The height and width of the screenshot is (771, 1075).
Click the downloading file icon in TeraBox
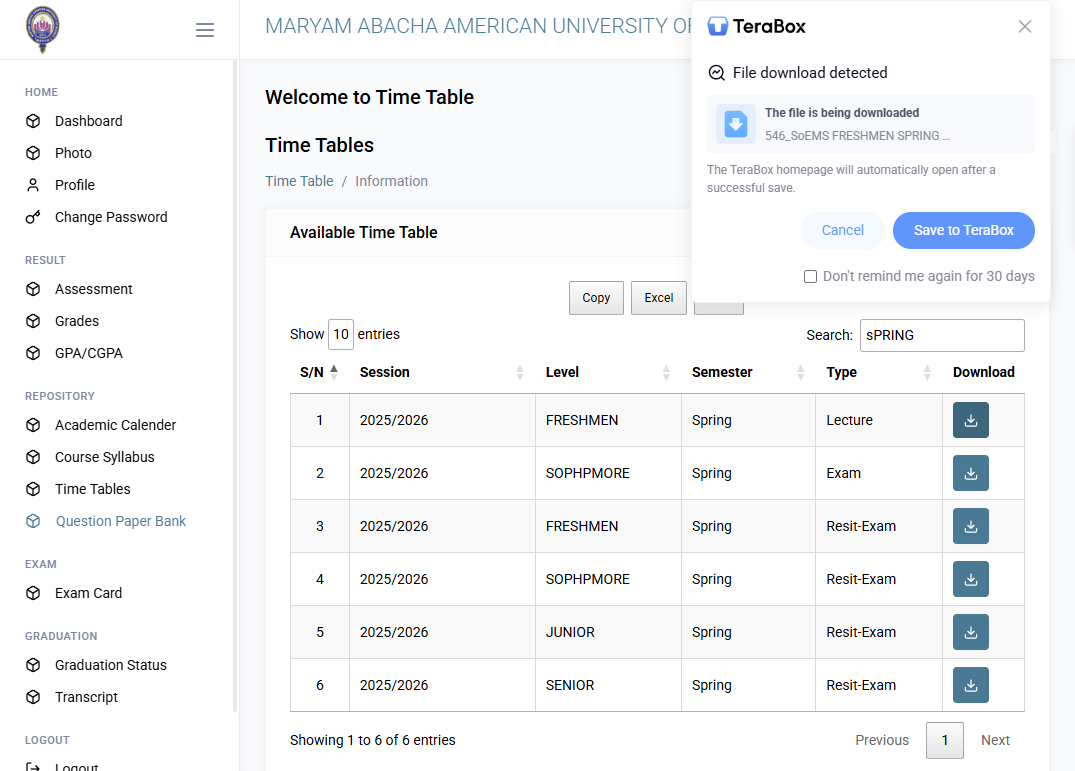pyautogui.click(x=736, y=124)
